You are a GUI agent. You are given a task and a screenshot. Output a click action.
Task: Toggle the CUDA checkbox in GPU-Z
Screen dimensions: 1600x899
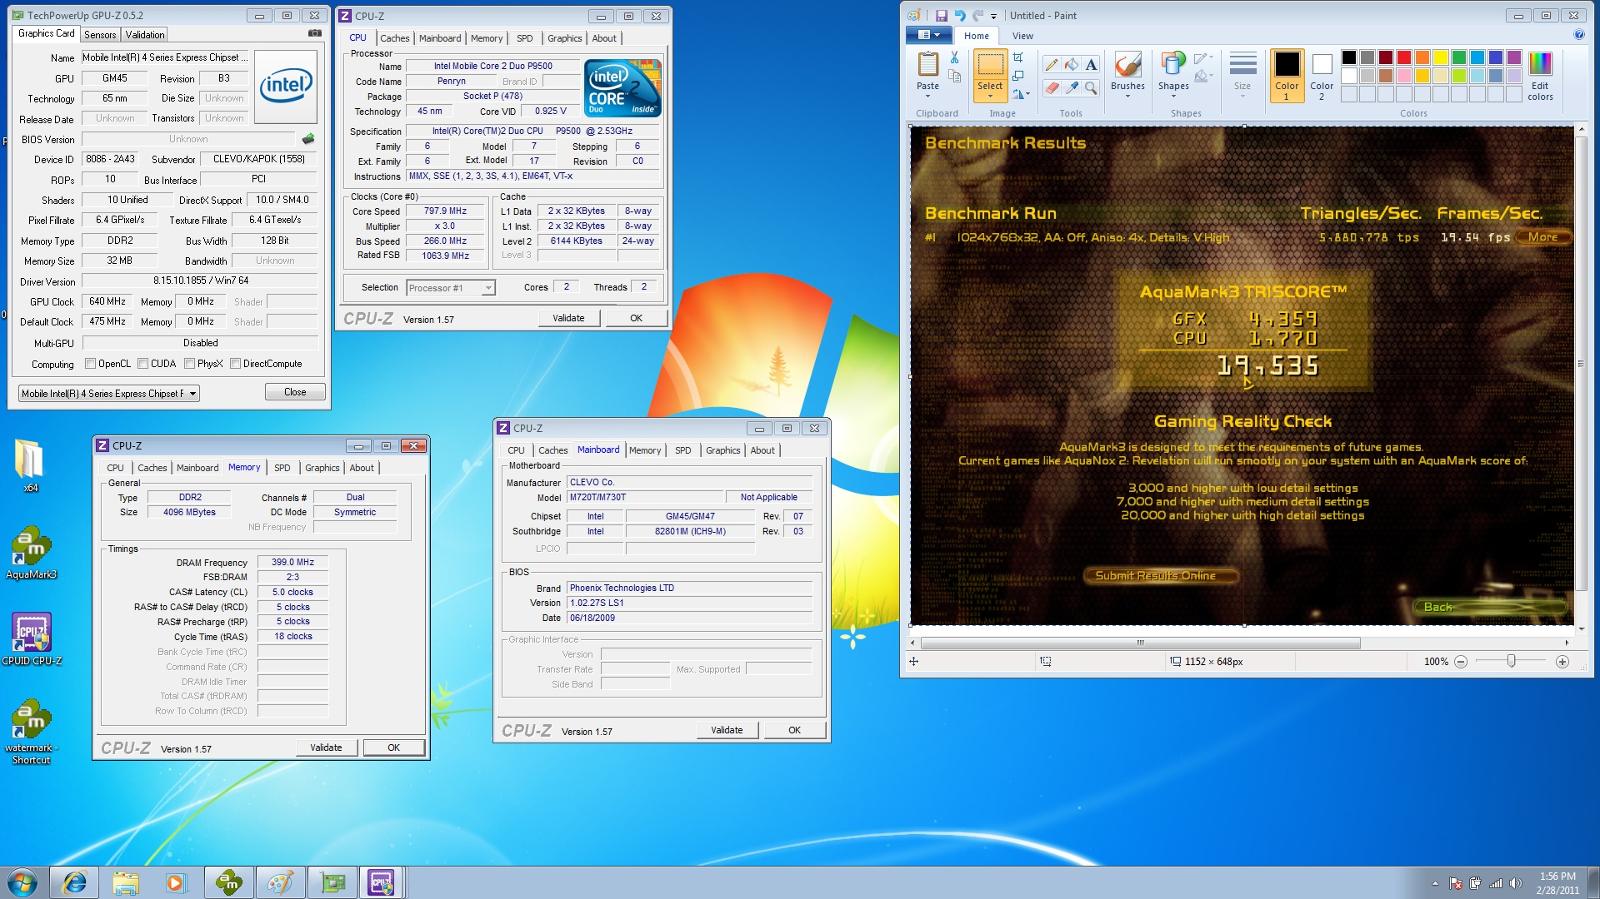pos(143,364)
